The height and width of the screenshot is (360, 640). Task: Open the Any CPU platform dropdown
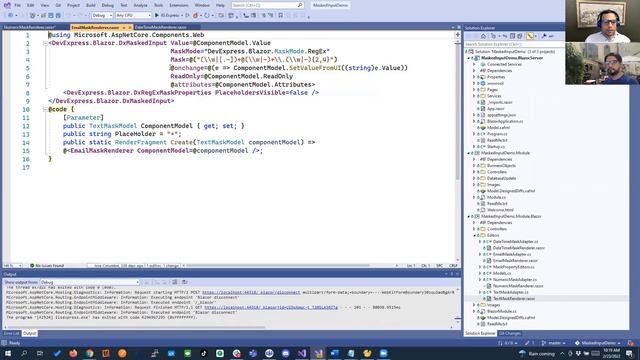pos(133,15)
